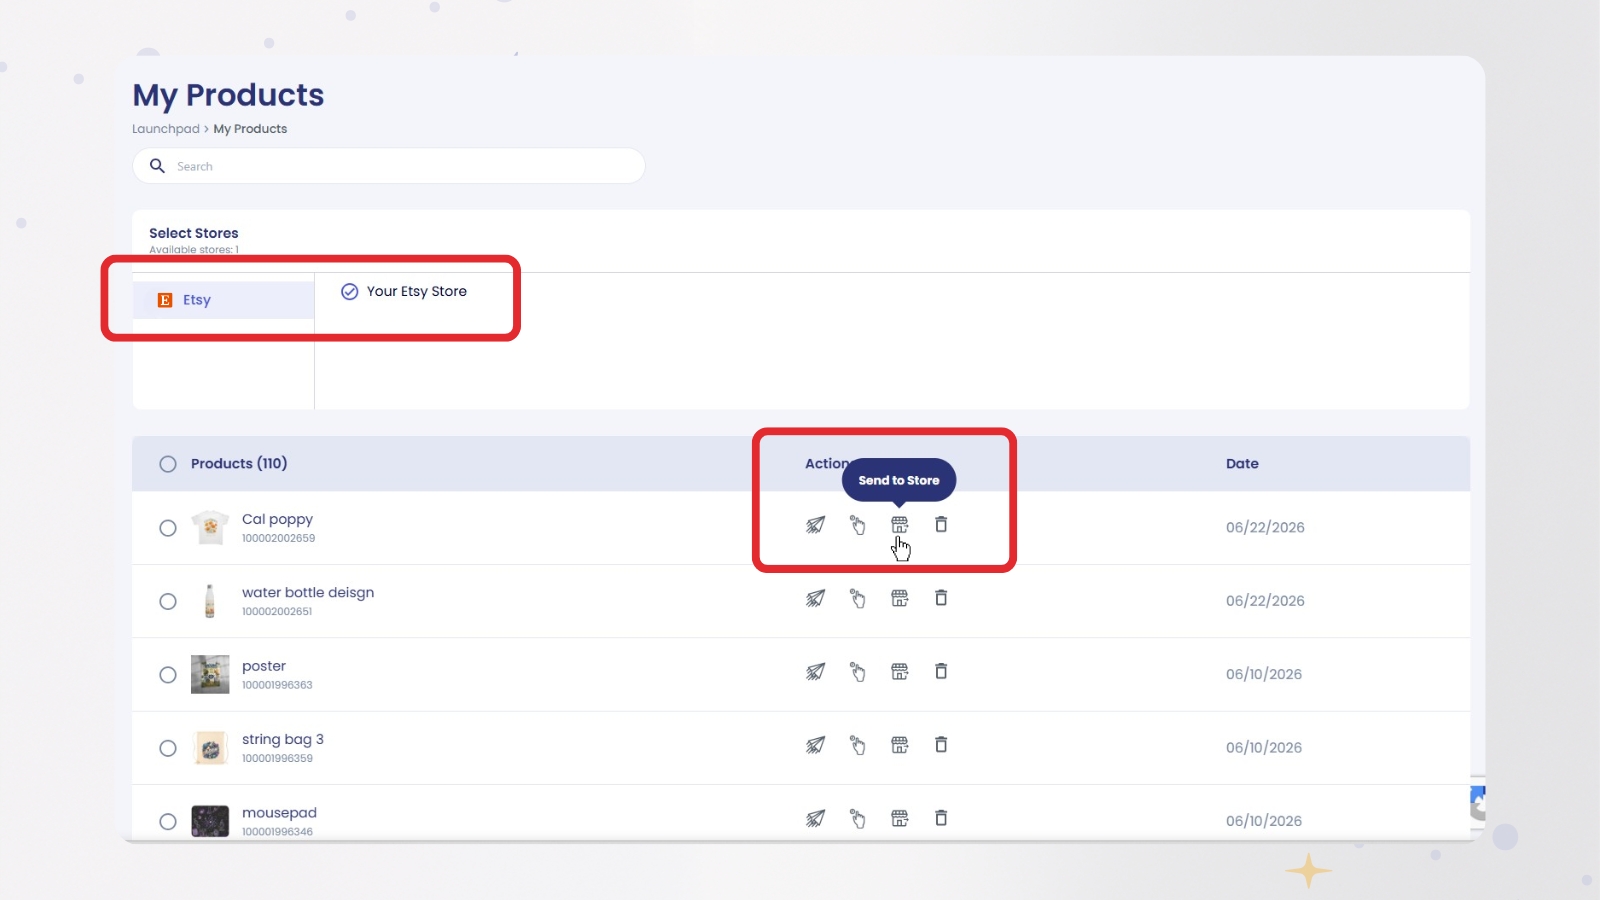
Task: Click the Date column header
Action: click(x=1242, y=464)
